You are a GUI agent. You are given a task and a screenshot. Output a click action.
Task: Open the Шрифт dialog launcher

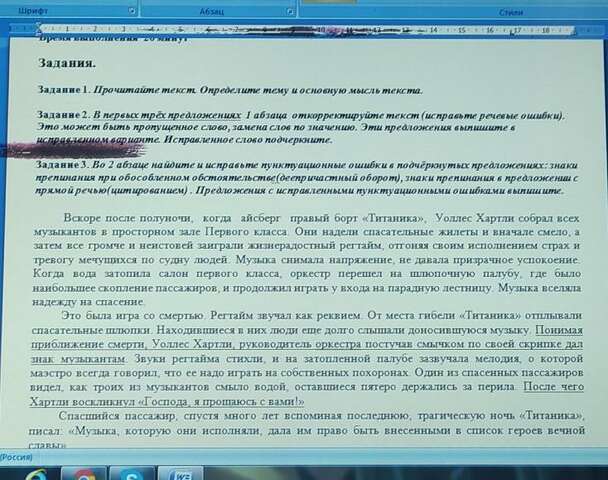[132, 11]
